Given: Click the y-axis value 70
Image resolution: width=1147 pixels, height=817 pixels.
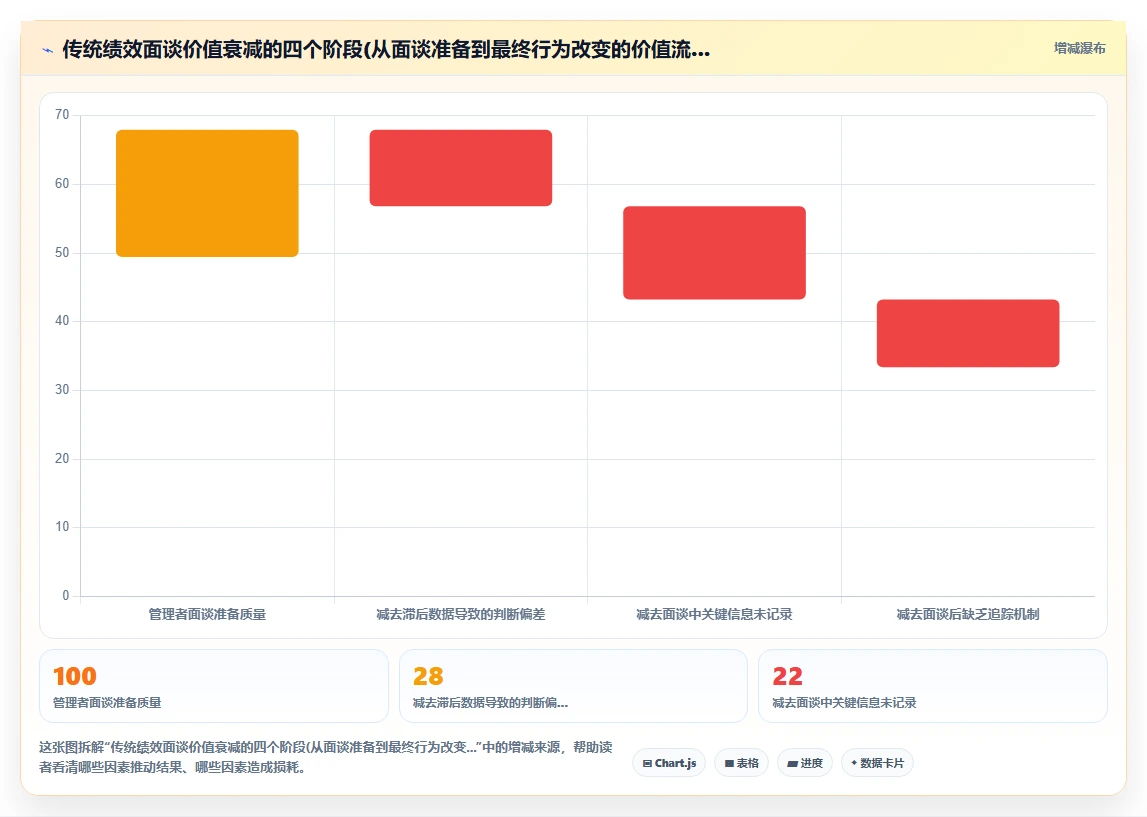Looking at the screenshot, I should click(x=62, y=115).
